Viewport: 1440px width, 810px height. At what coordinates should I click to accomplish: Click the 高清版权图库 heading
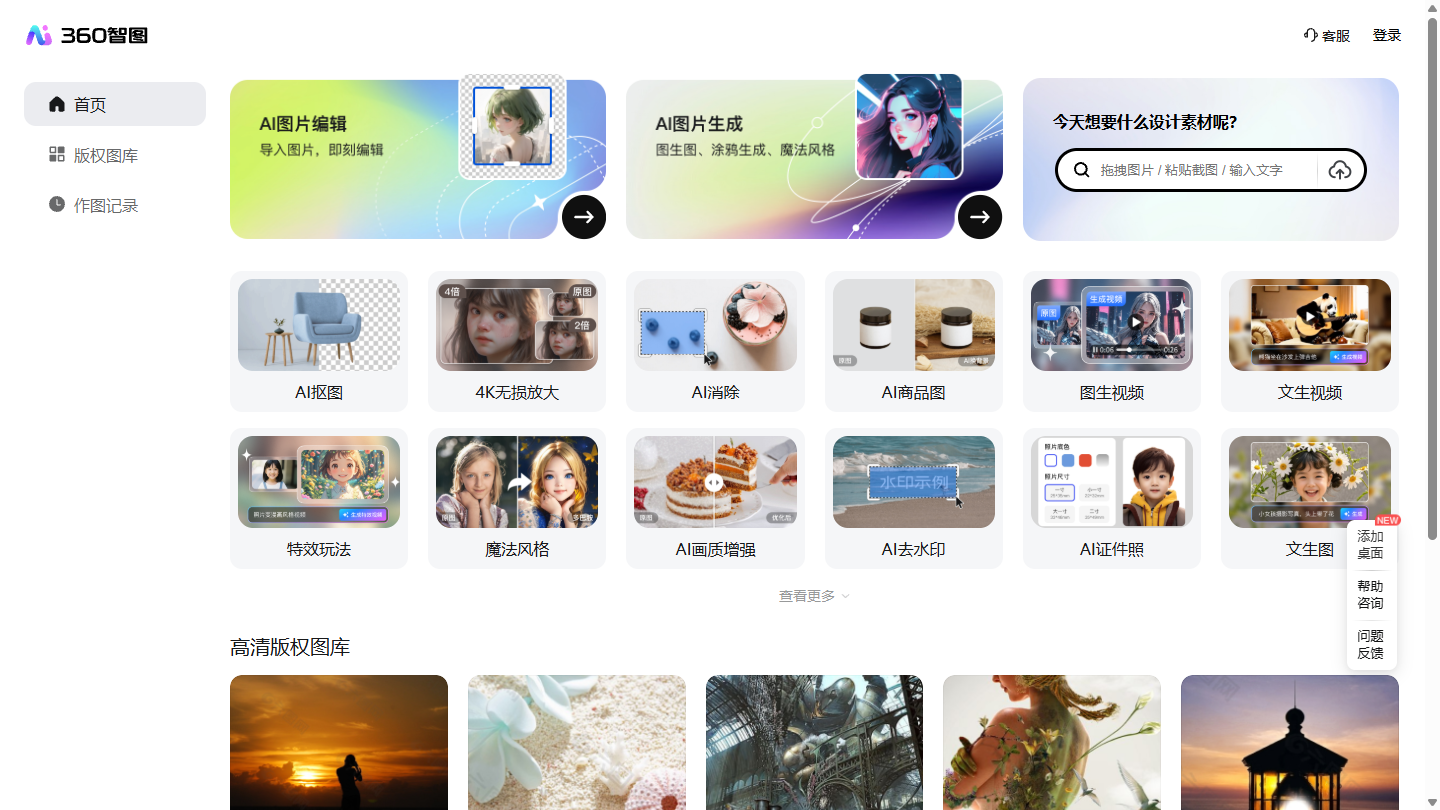tap(290, 647)
